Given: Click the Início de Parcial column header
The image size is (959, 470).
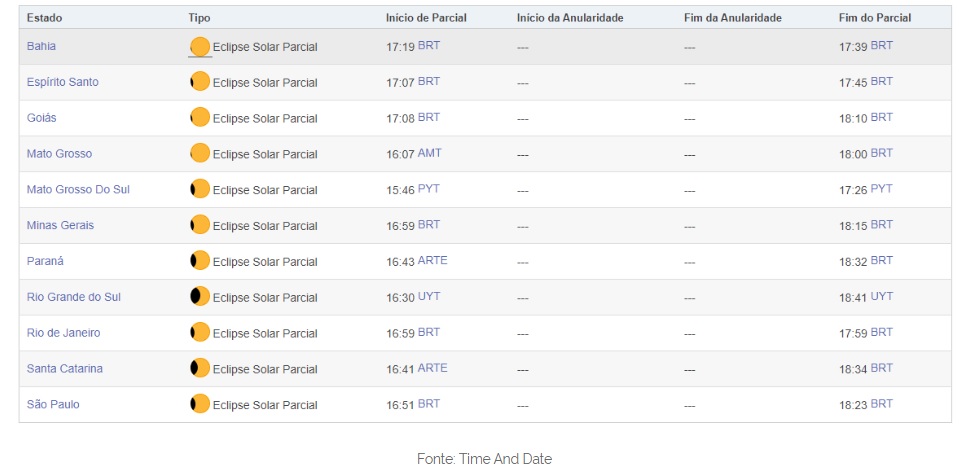Looking at the screenshot, I should coord(426,18).
